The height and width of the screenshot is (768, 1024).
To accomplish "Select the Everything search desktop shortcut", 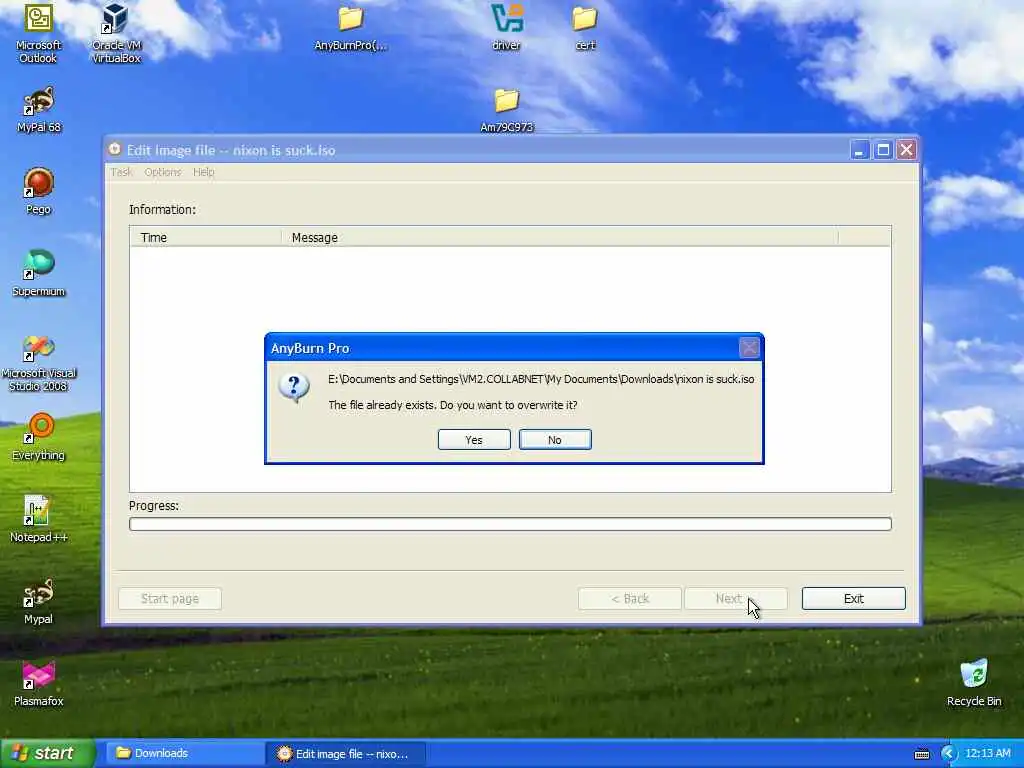I will (x=39, y=438).
